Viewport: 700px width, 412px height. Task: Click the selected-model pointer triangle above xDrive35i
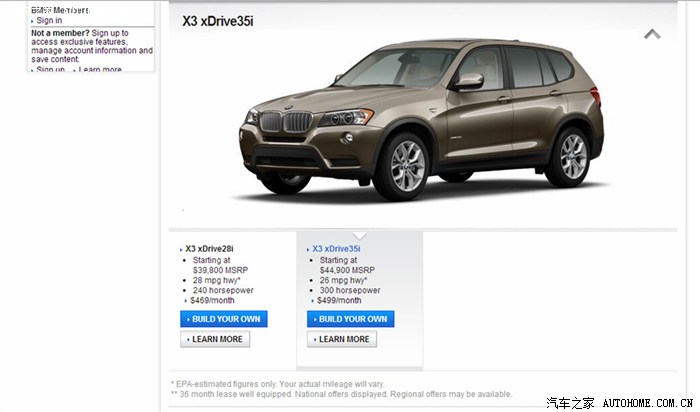(x=359, y=236)
